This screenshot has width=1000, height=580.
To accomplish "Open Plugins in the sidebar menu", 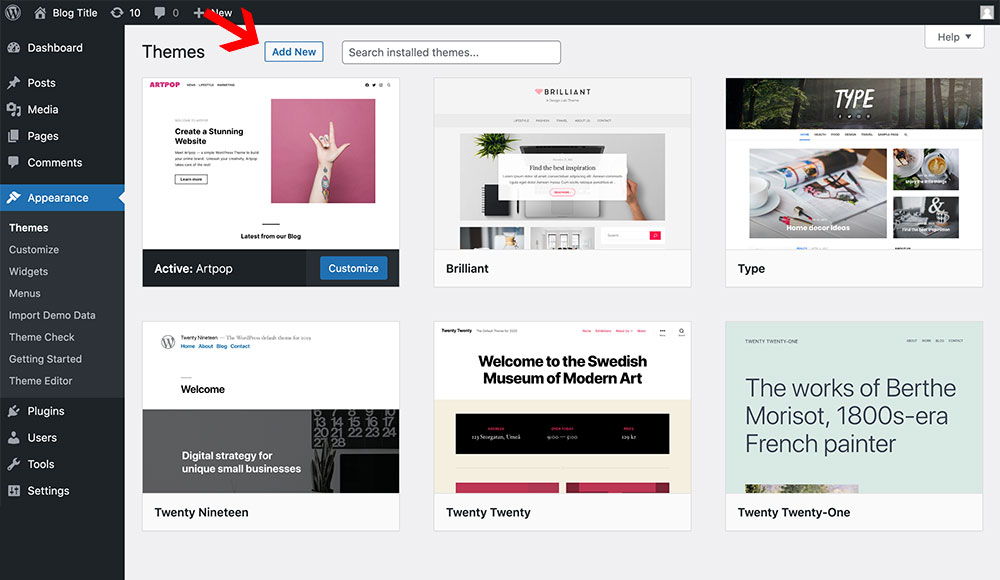I will click(x=46, y=411).
